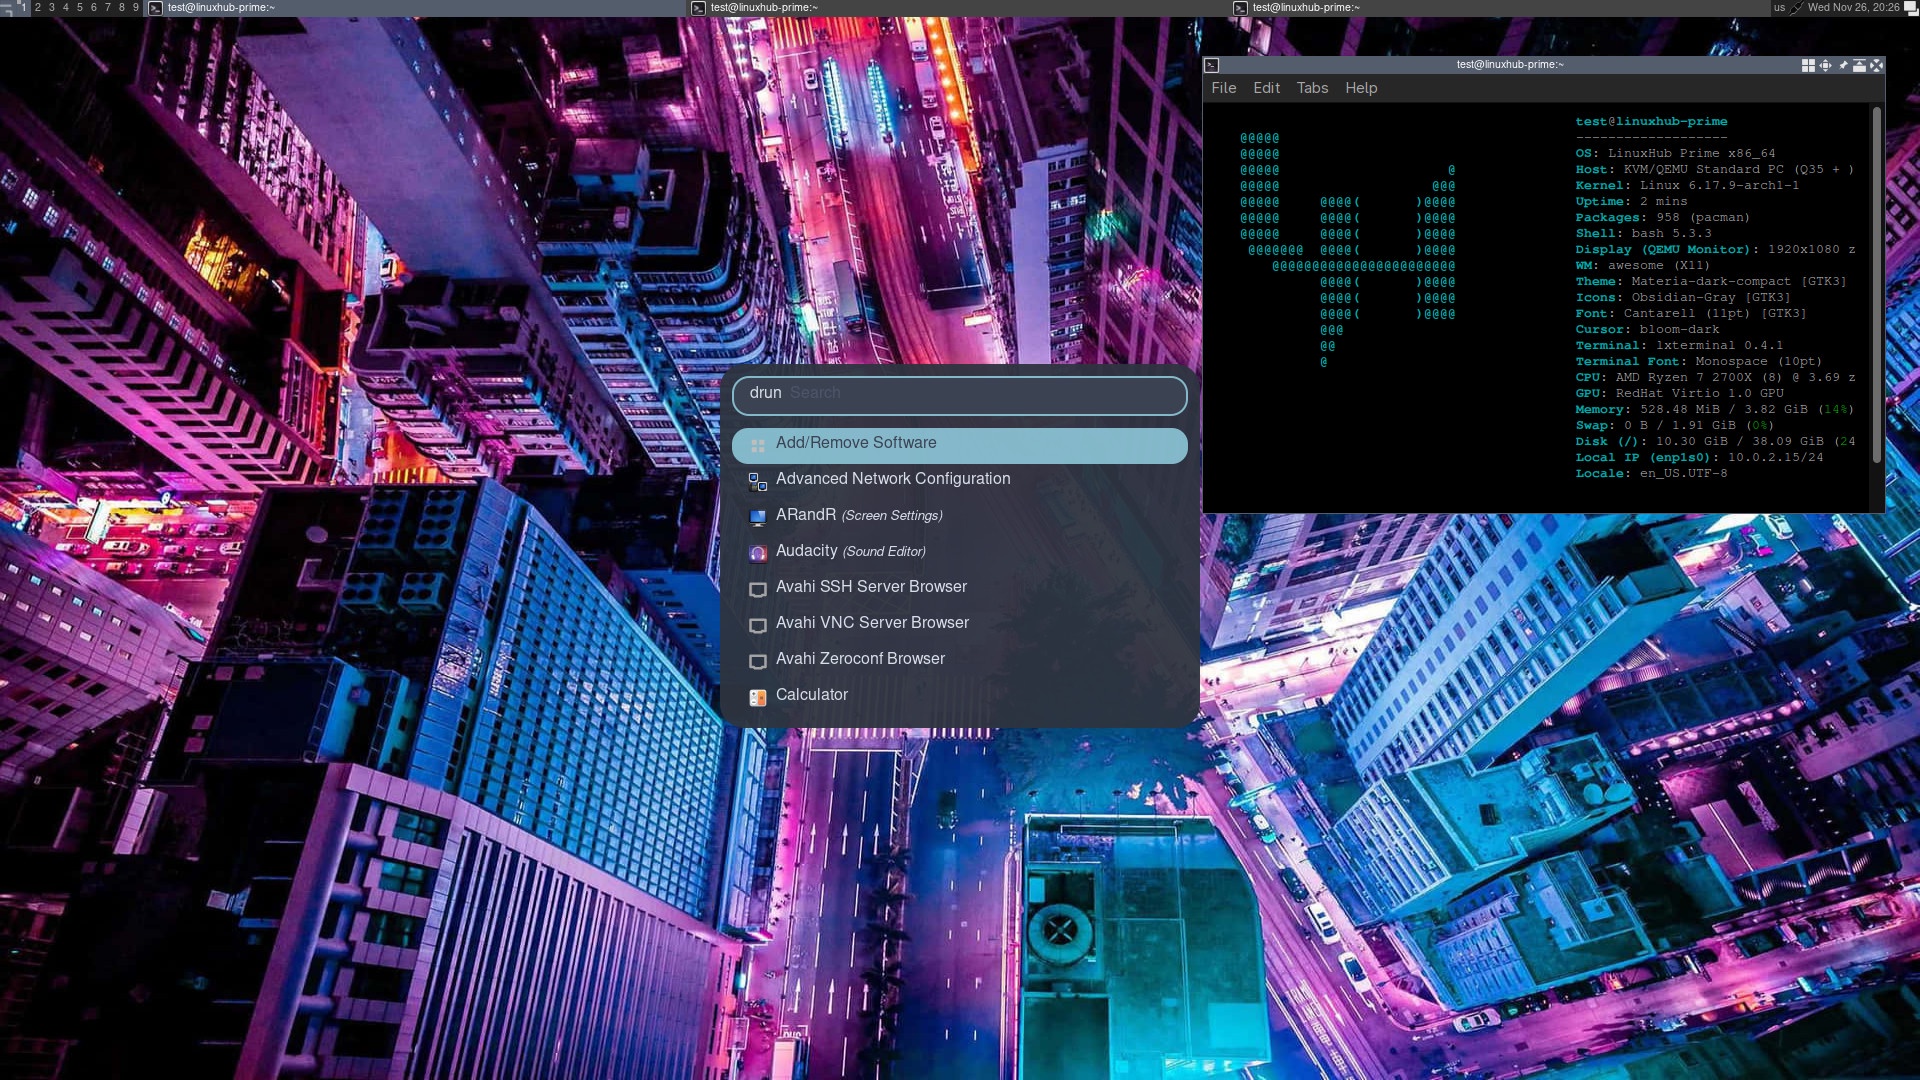Launch Avahi VNC Server Browser
This screenshot has height=1080, width=1920.
tap(871, 623)
